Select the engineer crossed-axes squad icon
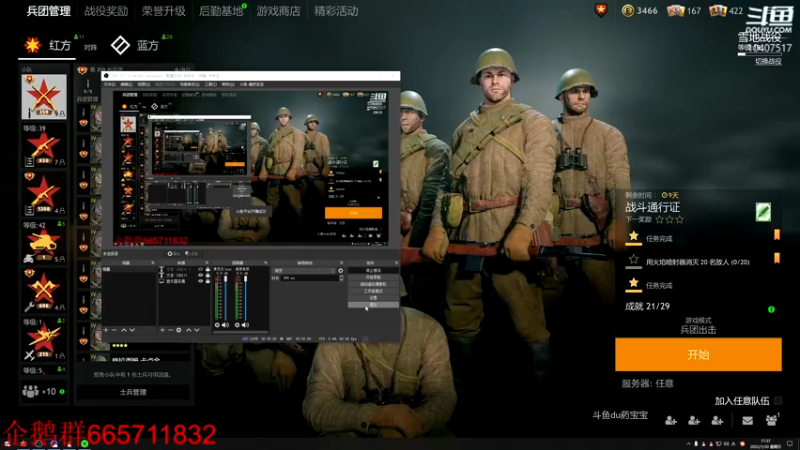This screenshot has height=450, width=800. (x=44, y=292)
